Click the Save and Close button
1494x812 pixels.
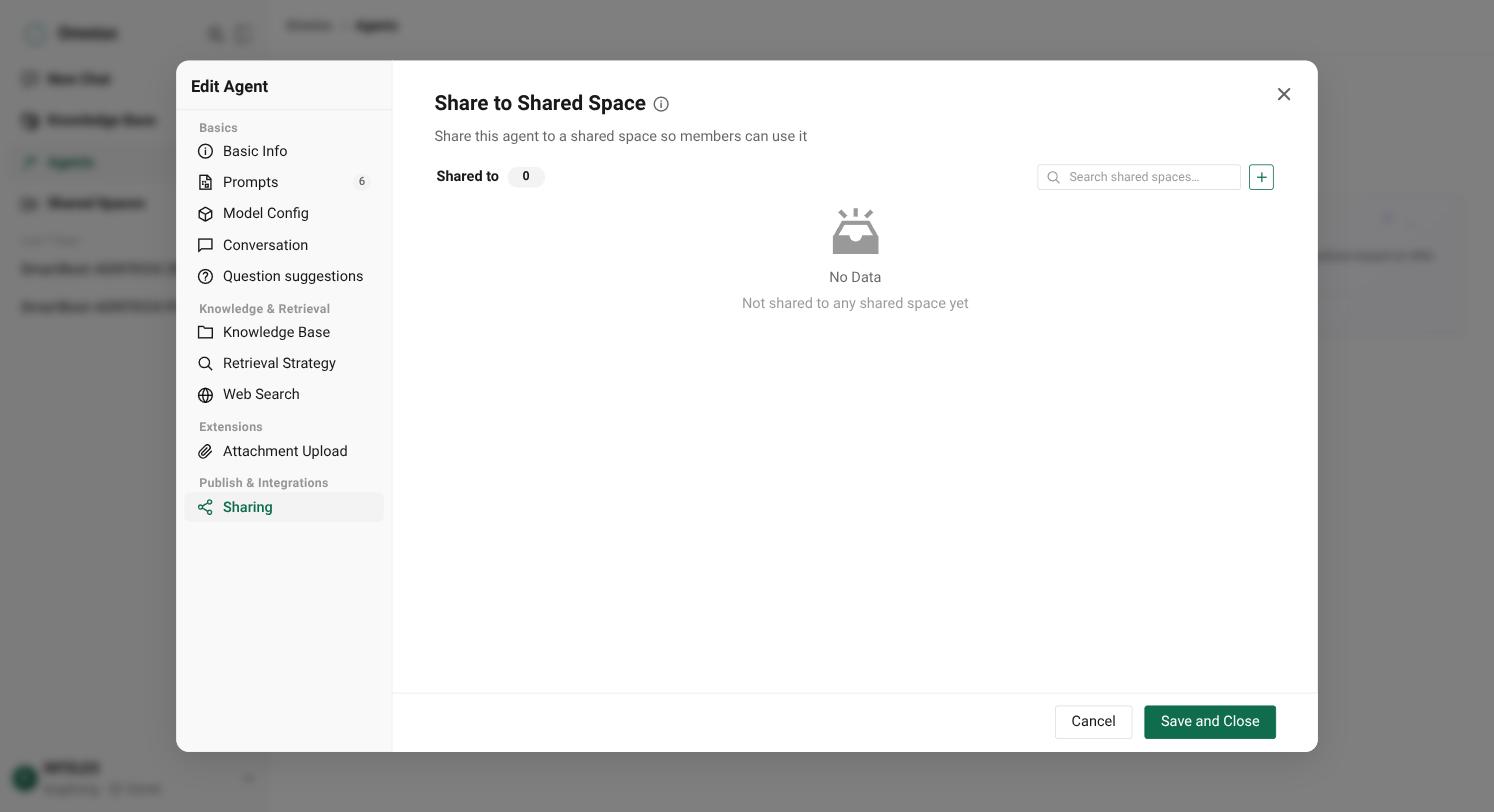1210,722
